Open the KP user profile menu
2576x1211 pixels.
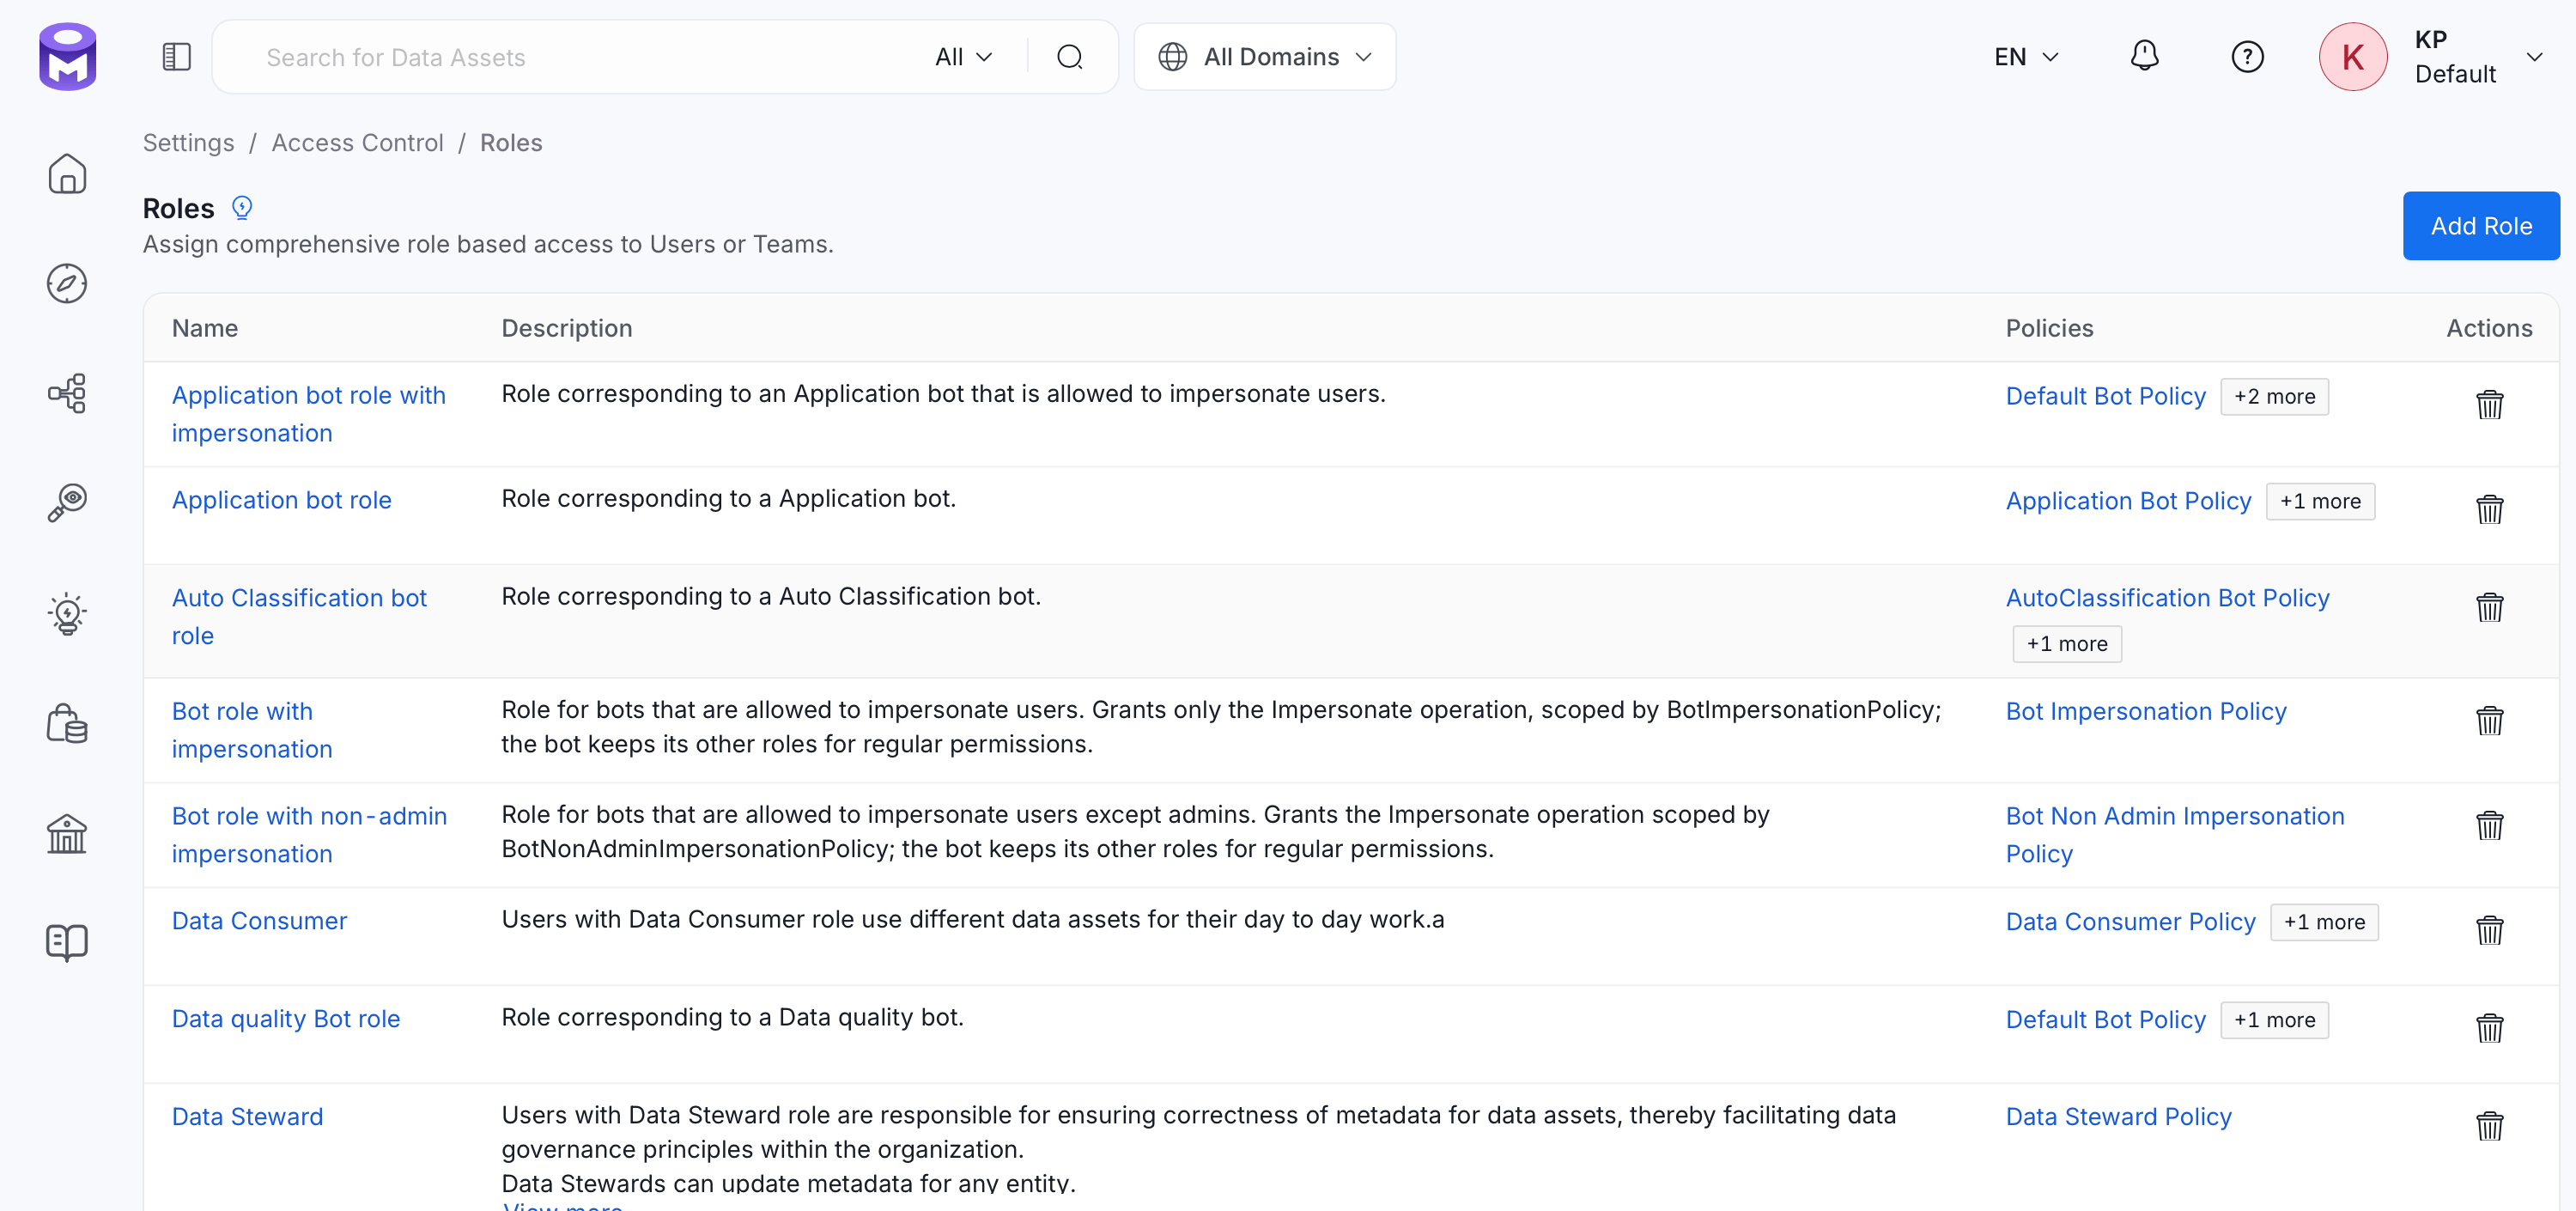point(2478,57)
